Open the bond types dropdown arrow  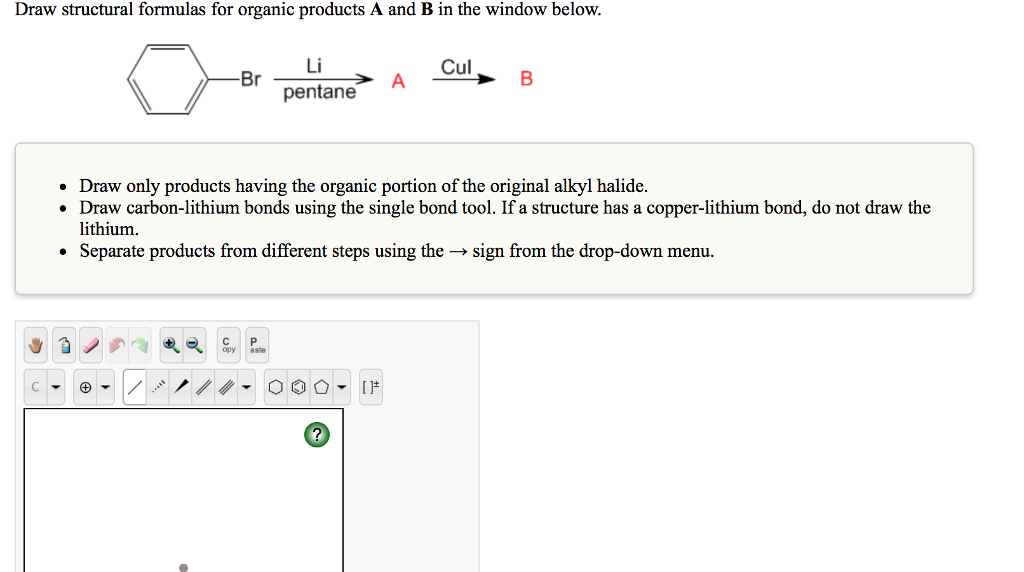pyautogui.click(x=246, y=387)
